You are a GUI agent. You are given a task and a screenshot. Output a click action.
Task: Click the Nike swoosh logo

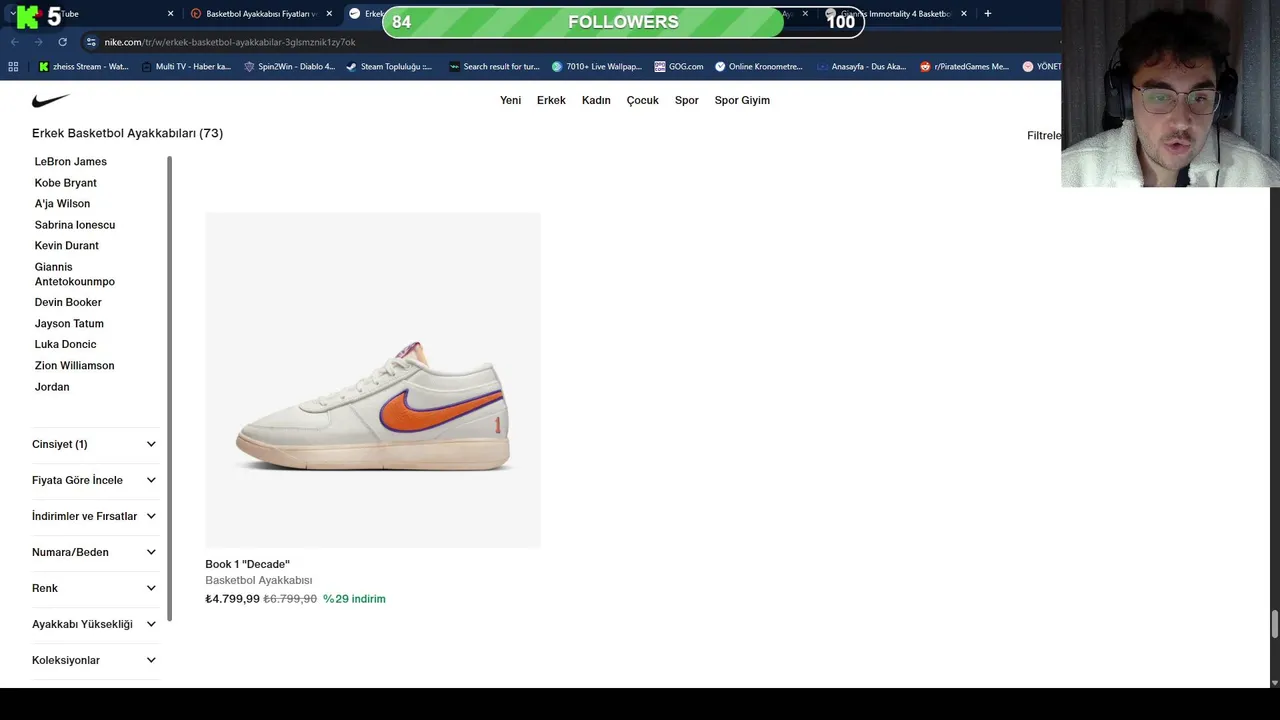tap(51, 100)
